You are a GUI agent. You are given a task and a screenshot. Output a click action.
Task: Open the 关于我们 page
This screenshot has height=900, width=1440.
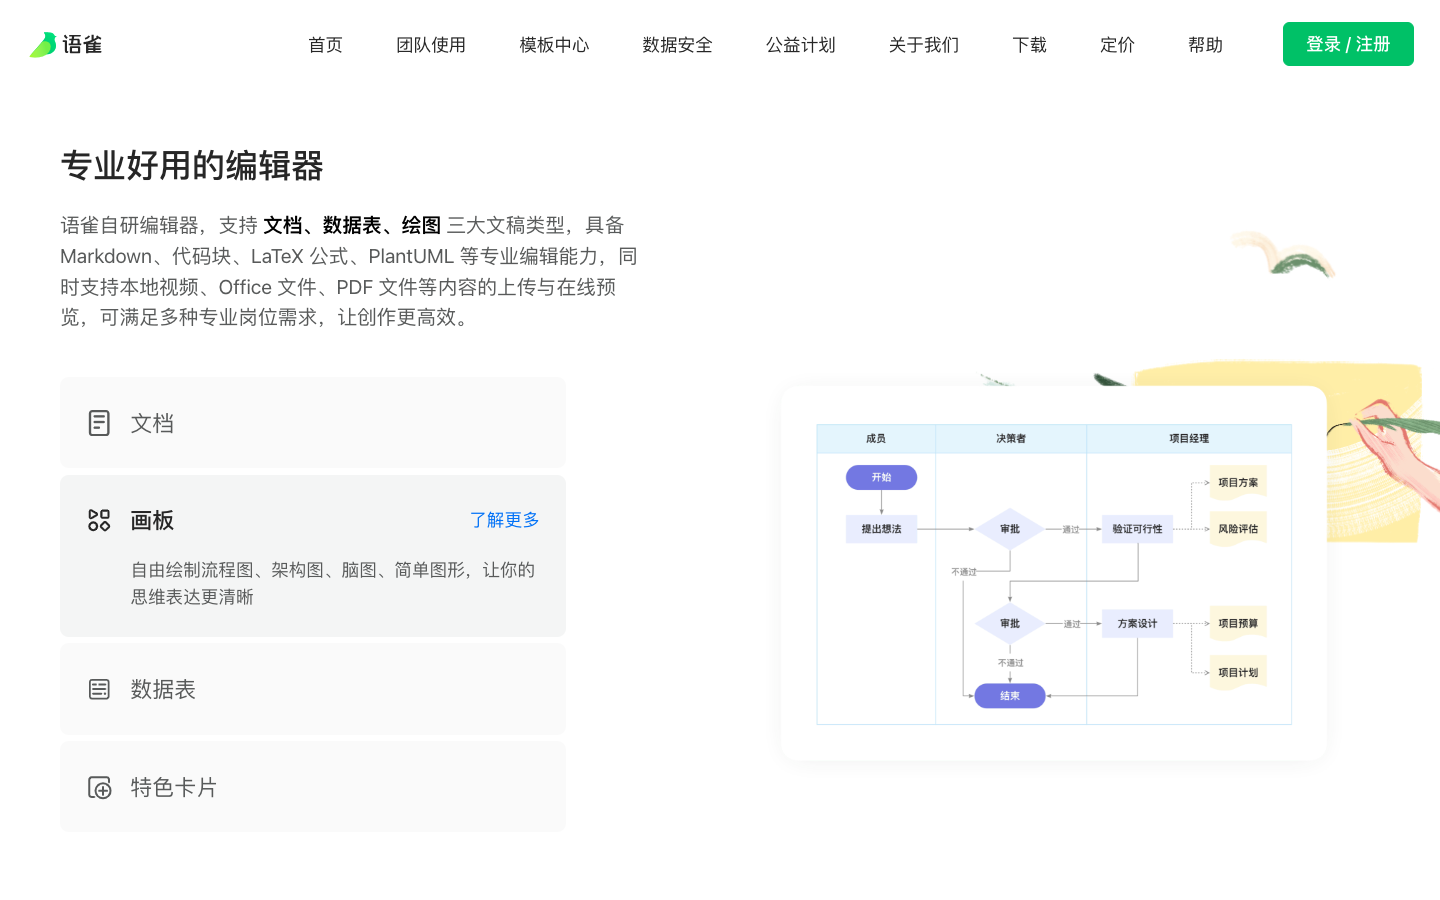[x=923, y=45]
